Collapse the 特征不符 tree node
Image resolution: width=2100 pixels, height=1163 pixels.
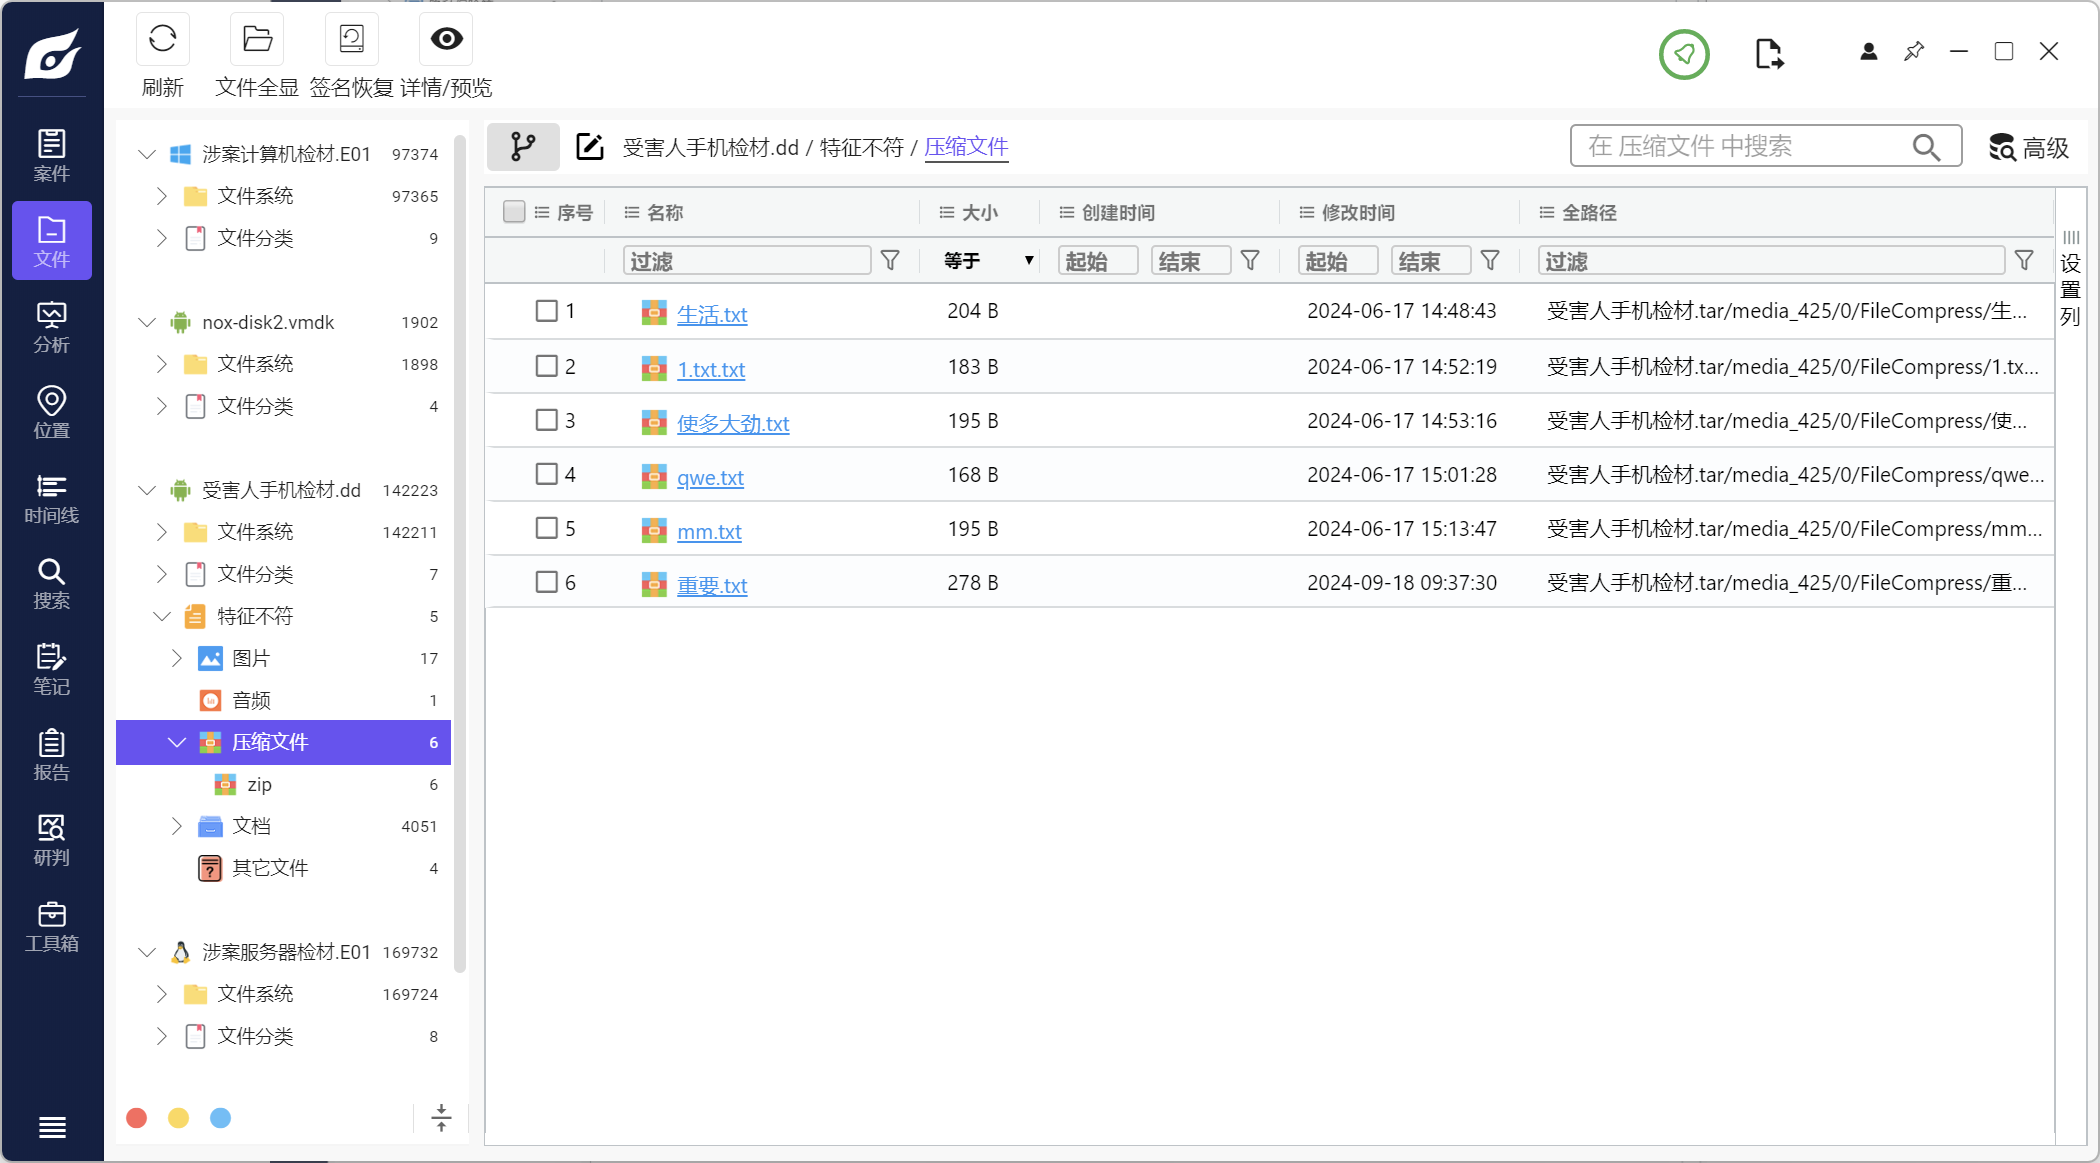162,616
